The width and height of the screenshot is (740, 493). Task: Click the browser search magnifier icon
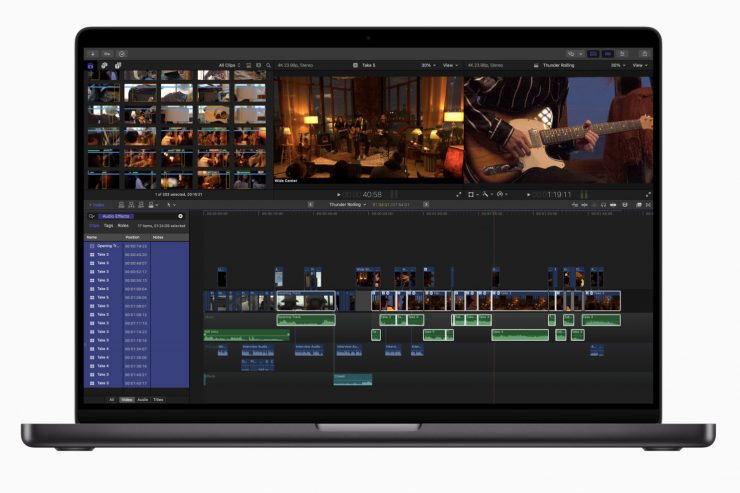click(x=268, y=65)
